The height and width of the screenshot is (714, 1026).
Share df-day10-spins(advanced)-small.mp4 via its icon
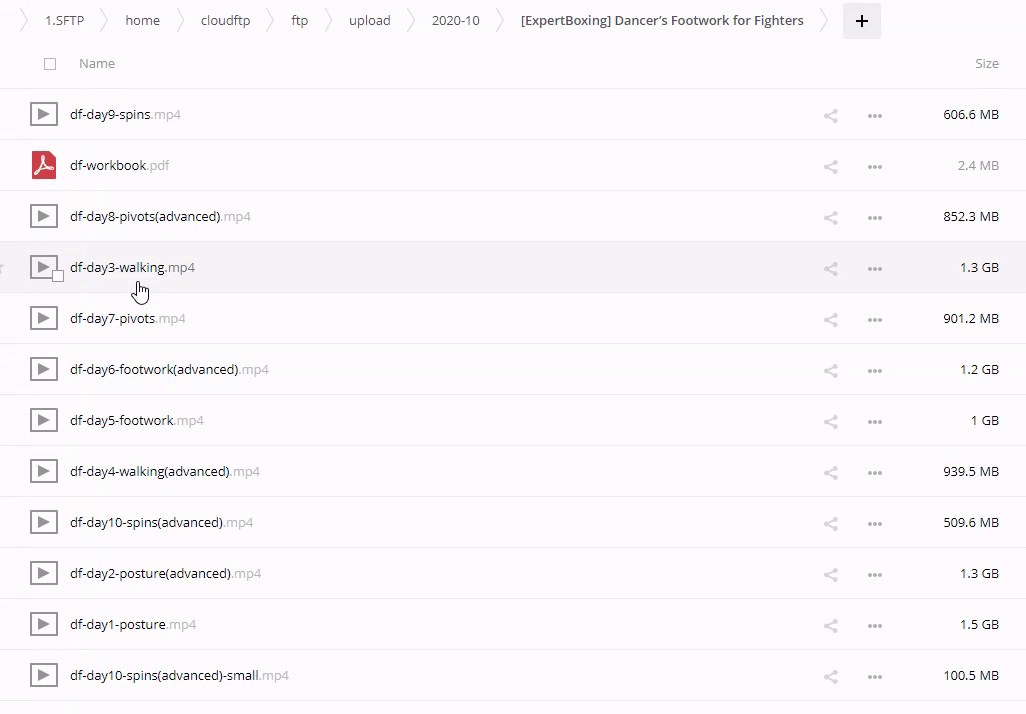tap(830, 676)
